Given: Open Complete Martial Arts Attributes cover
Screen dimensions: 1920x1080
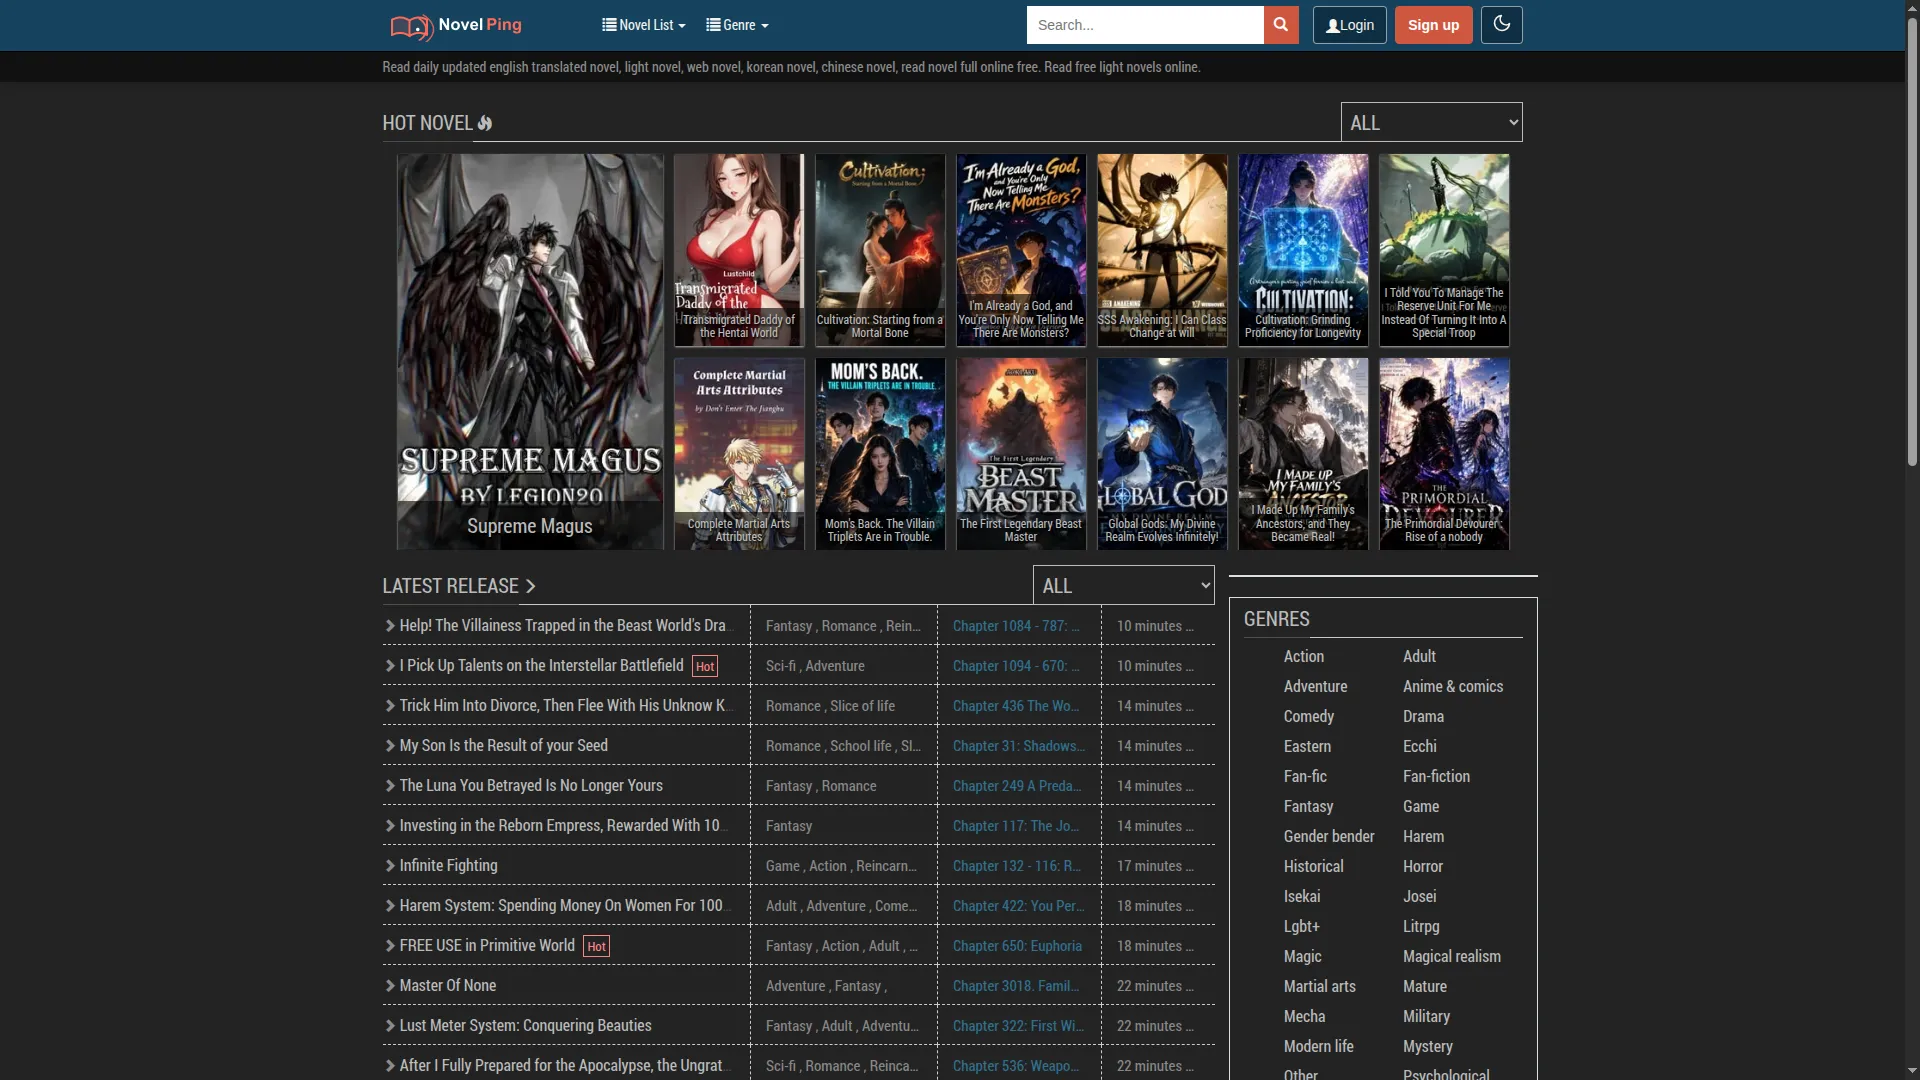Looking at the screenshot, I should [739, 454].
